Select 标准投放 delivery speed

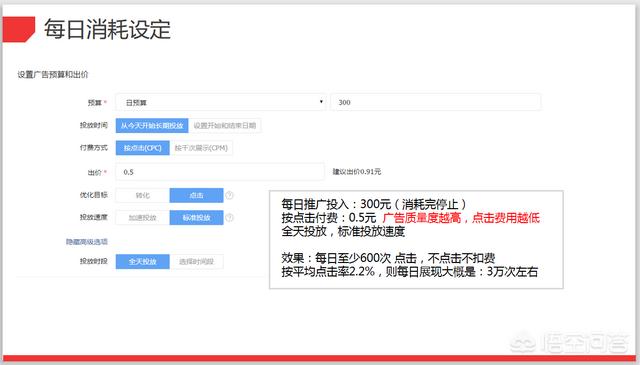pos(196,217)
